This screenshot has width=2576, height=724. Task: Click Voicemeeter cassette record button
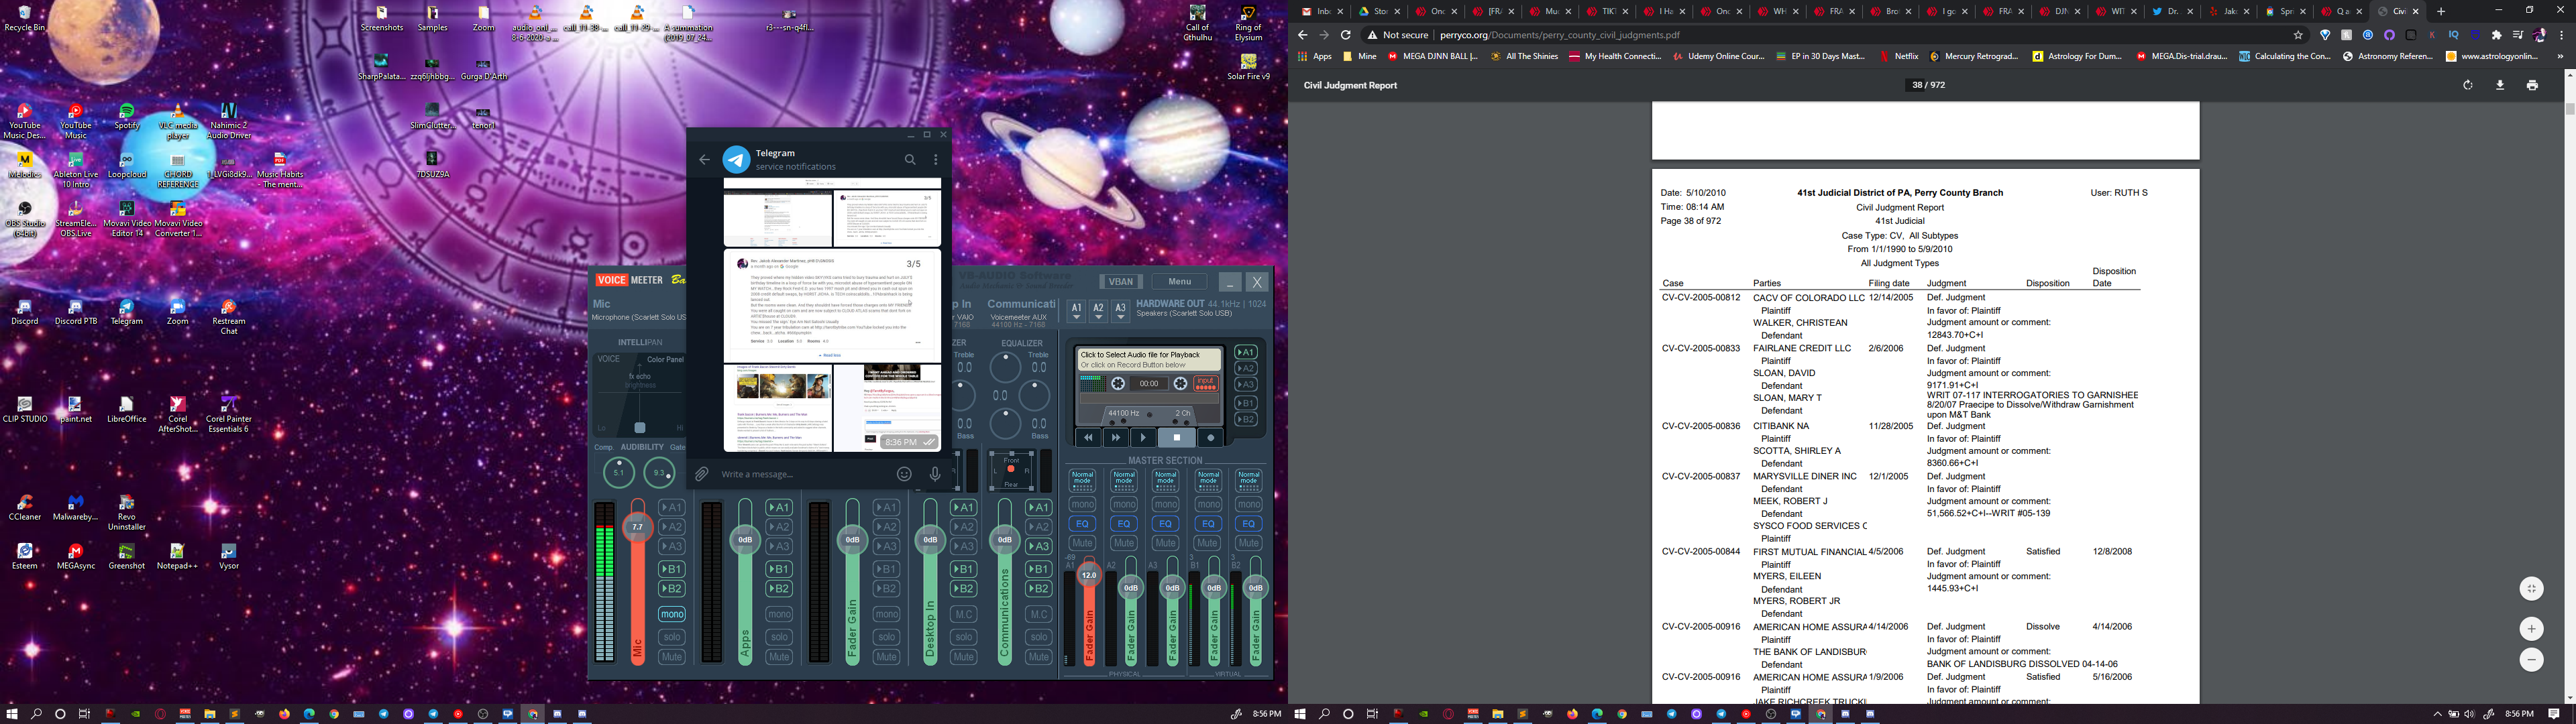point(1210,437)
